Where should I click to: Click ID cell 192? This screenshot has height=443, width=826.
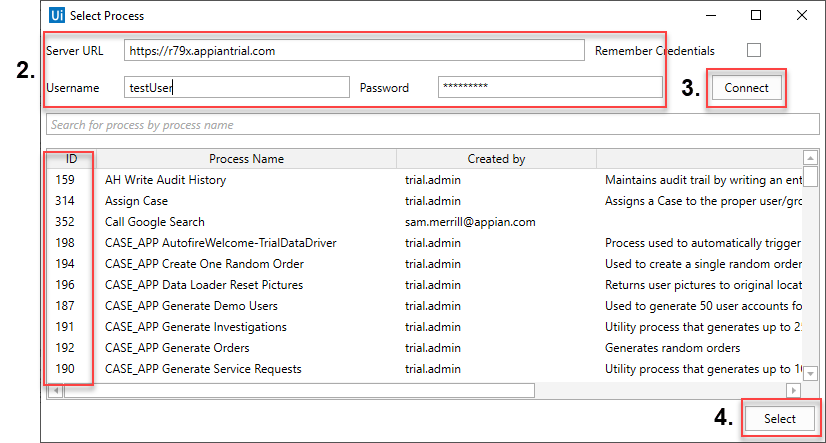65,348
